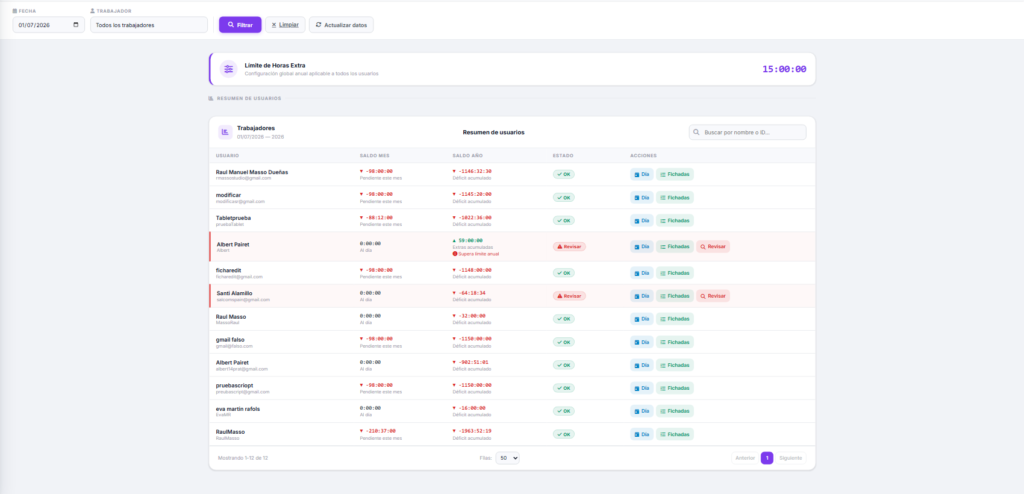This screenshot has height=494, width=1024.
Task: Click the USUARIO column header
Action: click(x=227, y=156)
